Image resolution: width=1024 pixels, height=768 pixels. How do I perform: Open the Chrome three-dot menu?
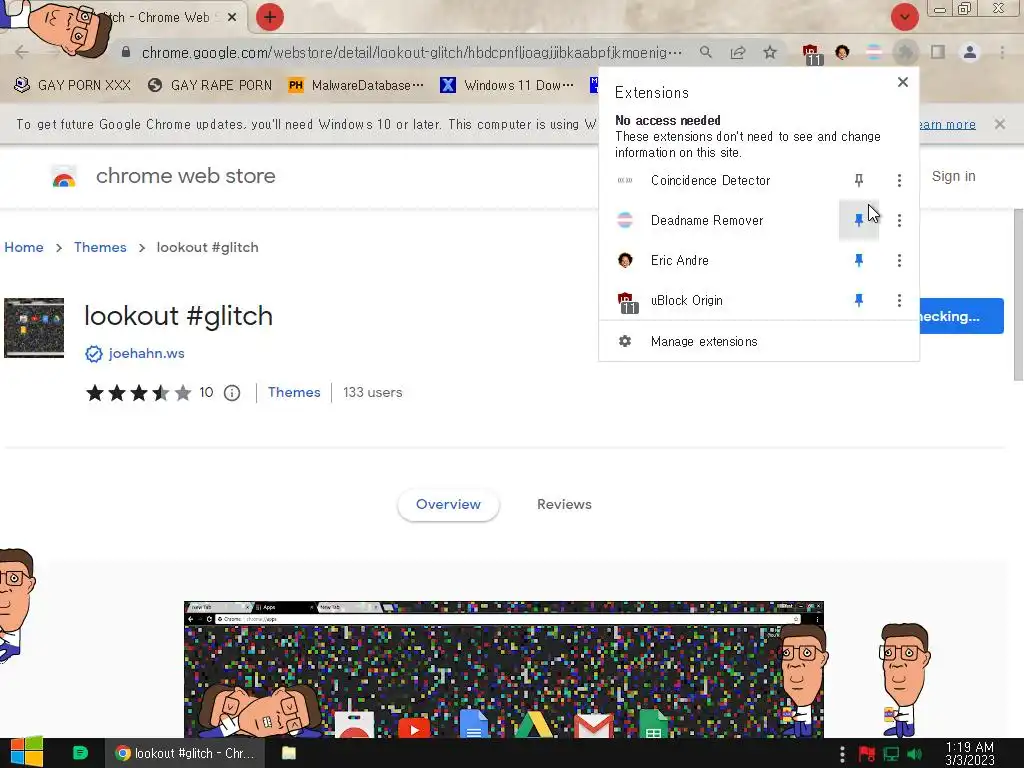(x=1002, y=52)
